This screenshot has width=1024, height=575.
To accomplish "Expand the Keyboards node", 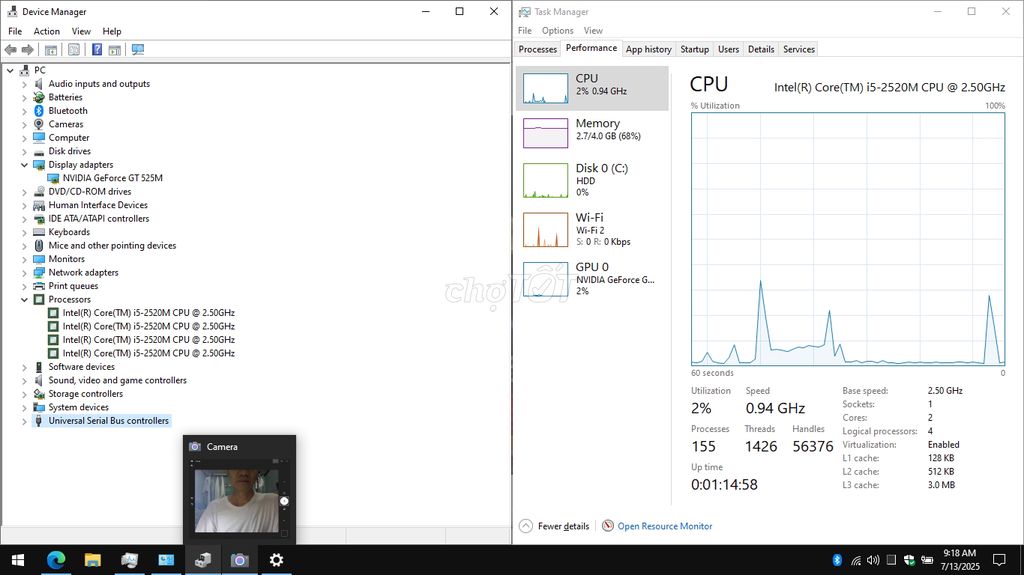I will point(24,233).
